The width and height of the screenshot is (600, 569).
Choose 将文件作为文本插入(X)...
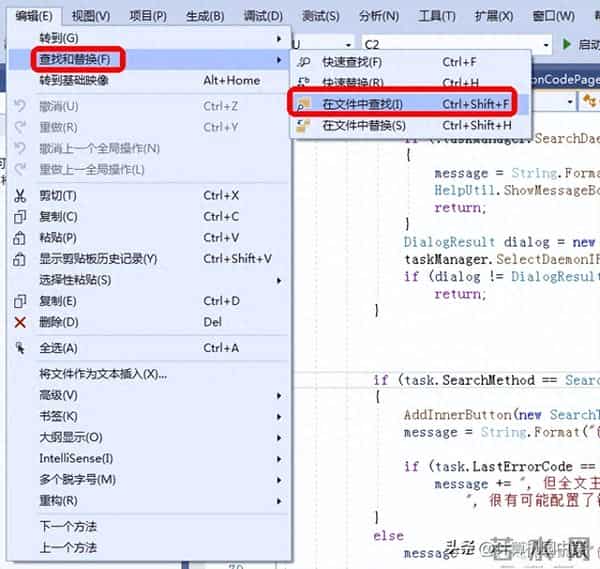149,374
